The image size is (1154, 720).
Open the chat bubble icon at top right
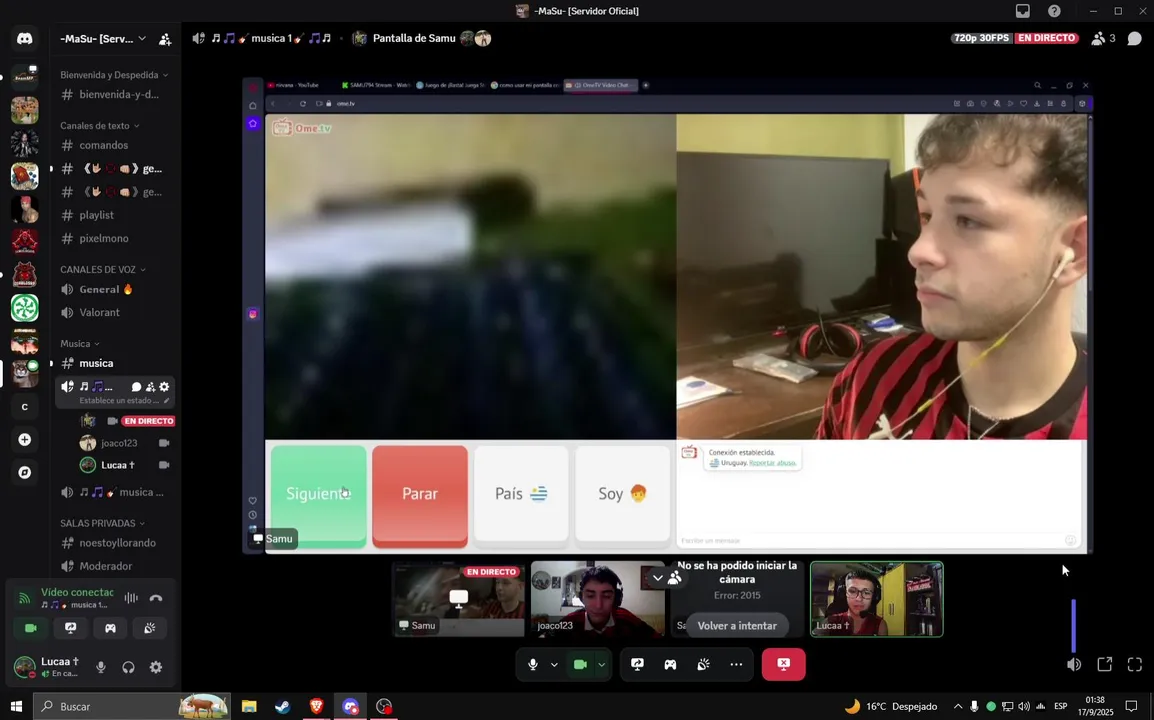coord(1134,38)
